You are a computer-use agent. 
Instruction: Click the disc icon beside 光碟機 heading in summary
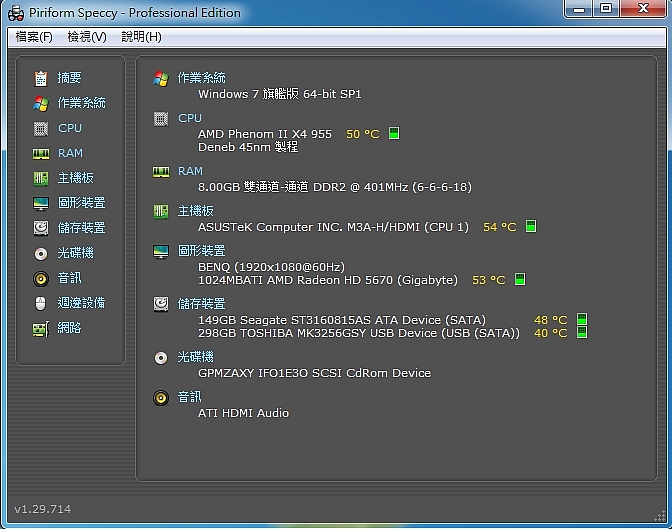[161, 358]
